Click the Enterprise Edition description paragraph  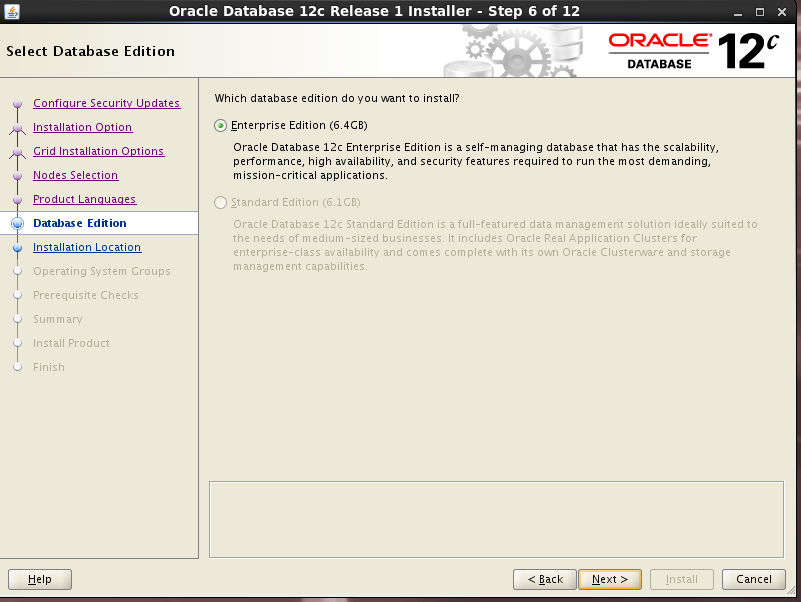tap(476, 161)
